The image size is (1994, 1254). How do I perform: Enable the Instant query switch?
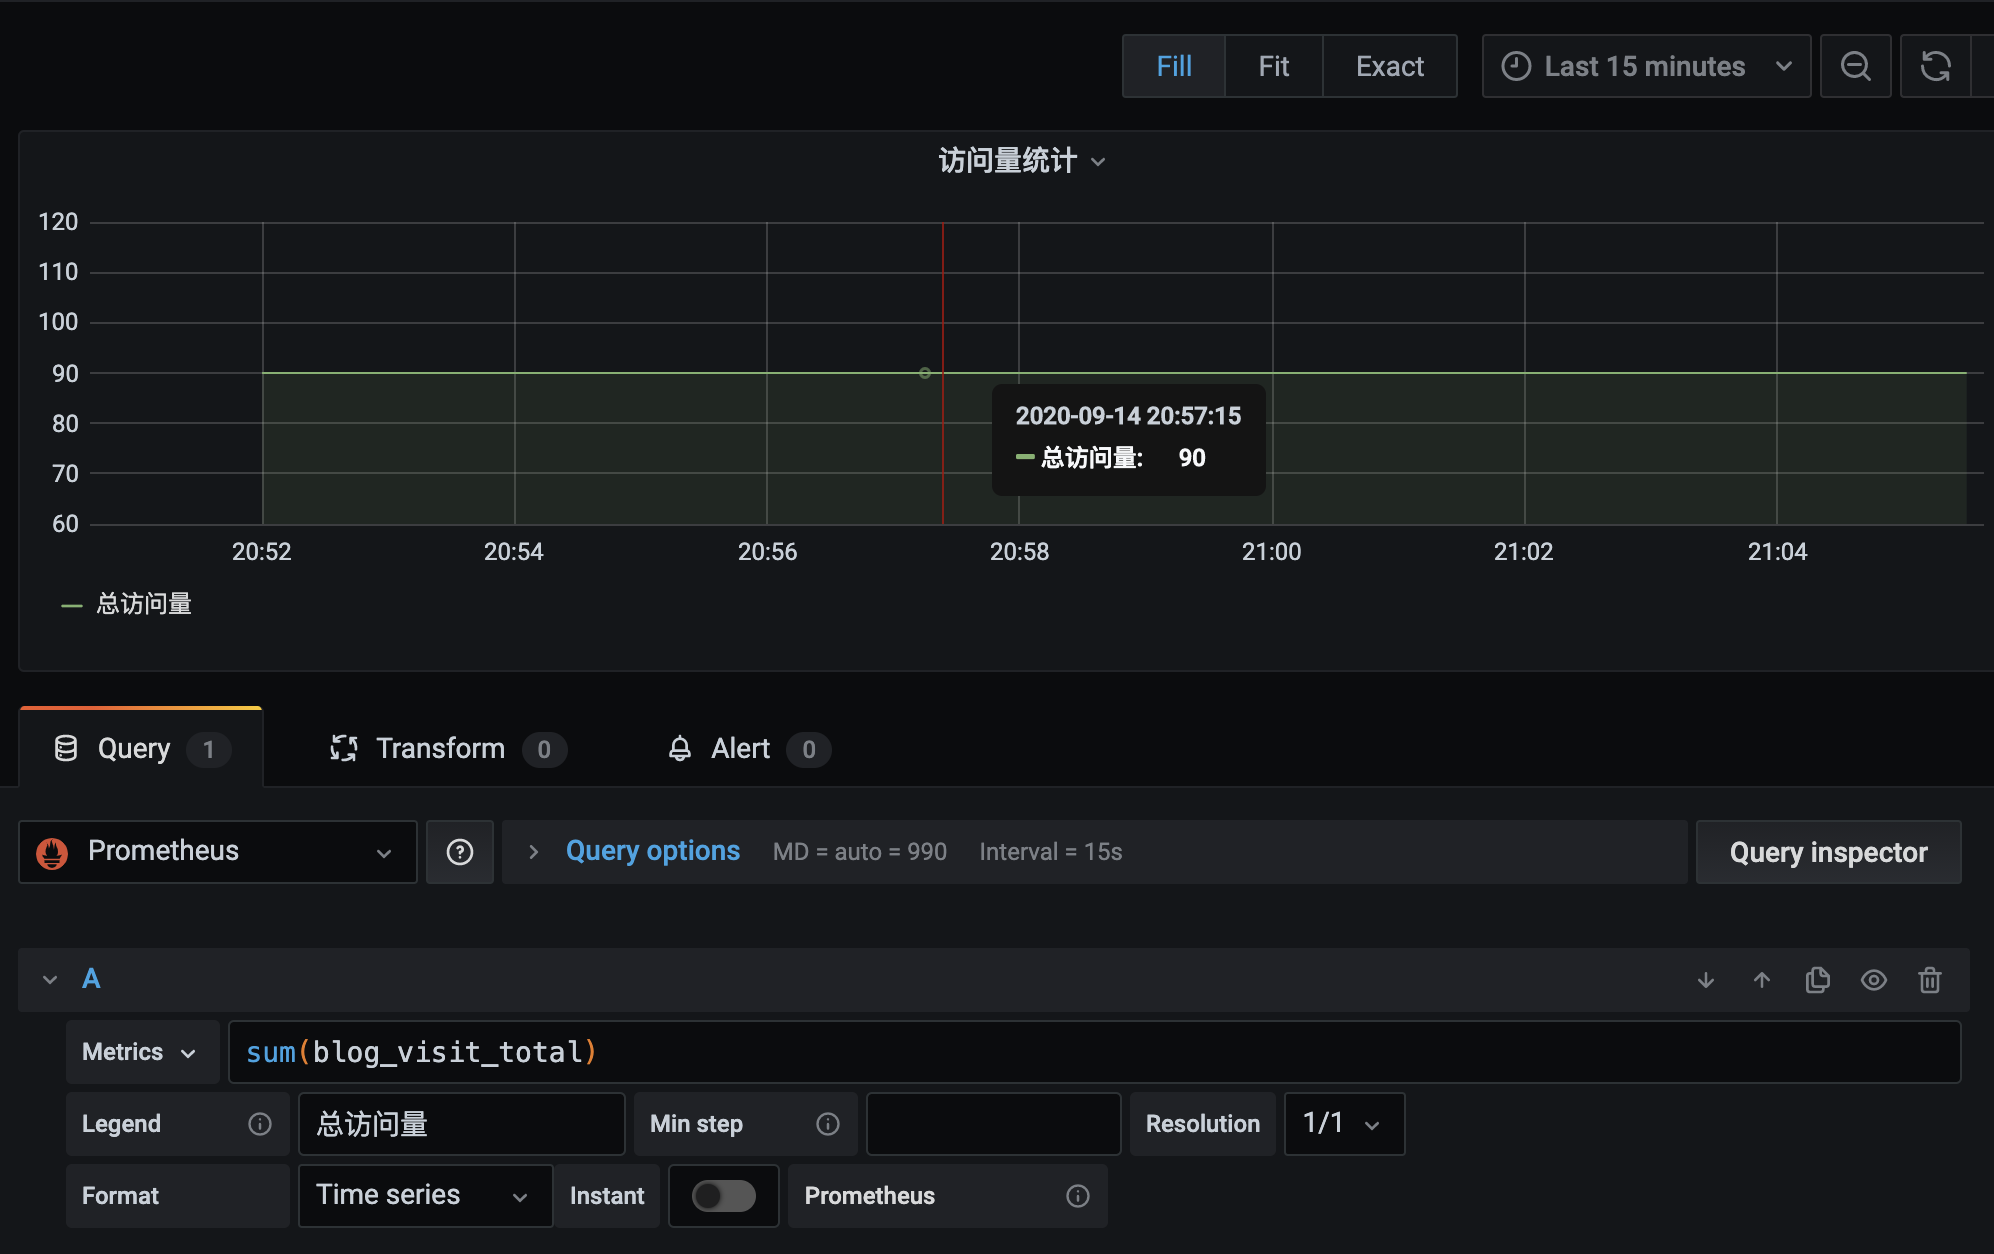pyautogui.click(x=724, y=1196)
